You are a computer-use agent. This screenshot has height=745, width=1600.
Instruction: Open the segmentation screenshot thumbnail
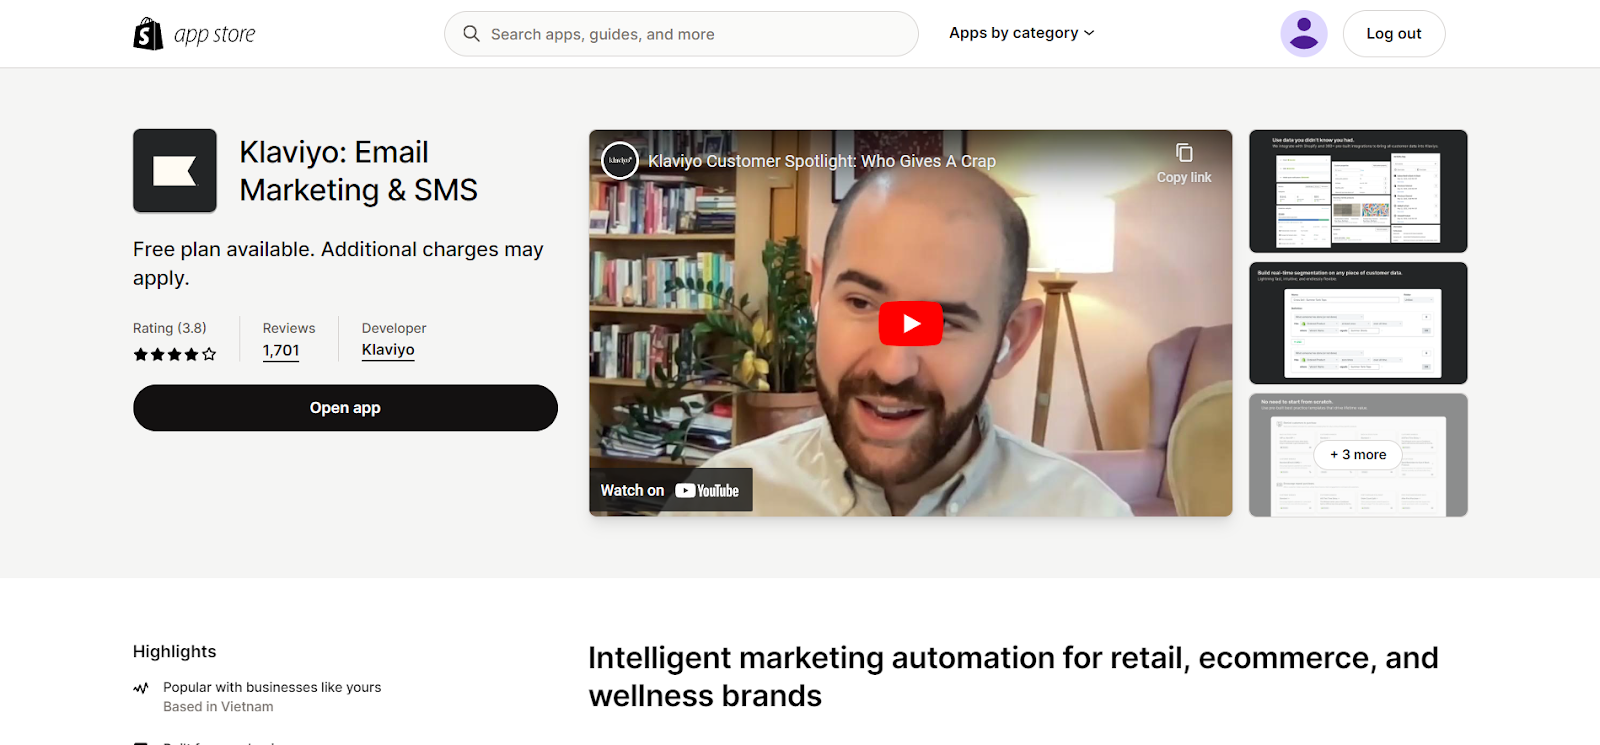click(x=1358, y=323)
